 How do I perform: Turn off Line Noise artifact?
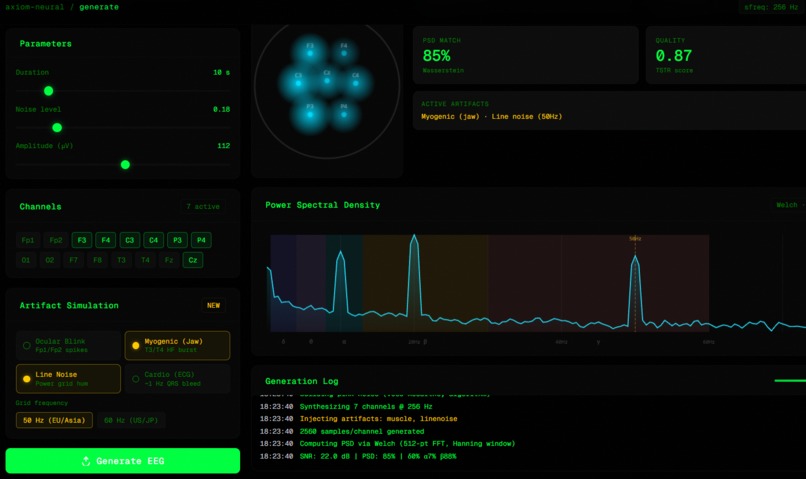tap(68, 379)
